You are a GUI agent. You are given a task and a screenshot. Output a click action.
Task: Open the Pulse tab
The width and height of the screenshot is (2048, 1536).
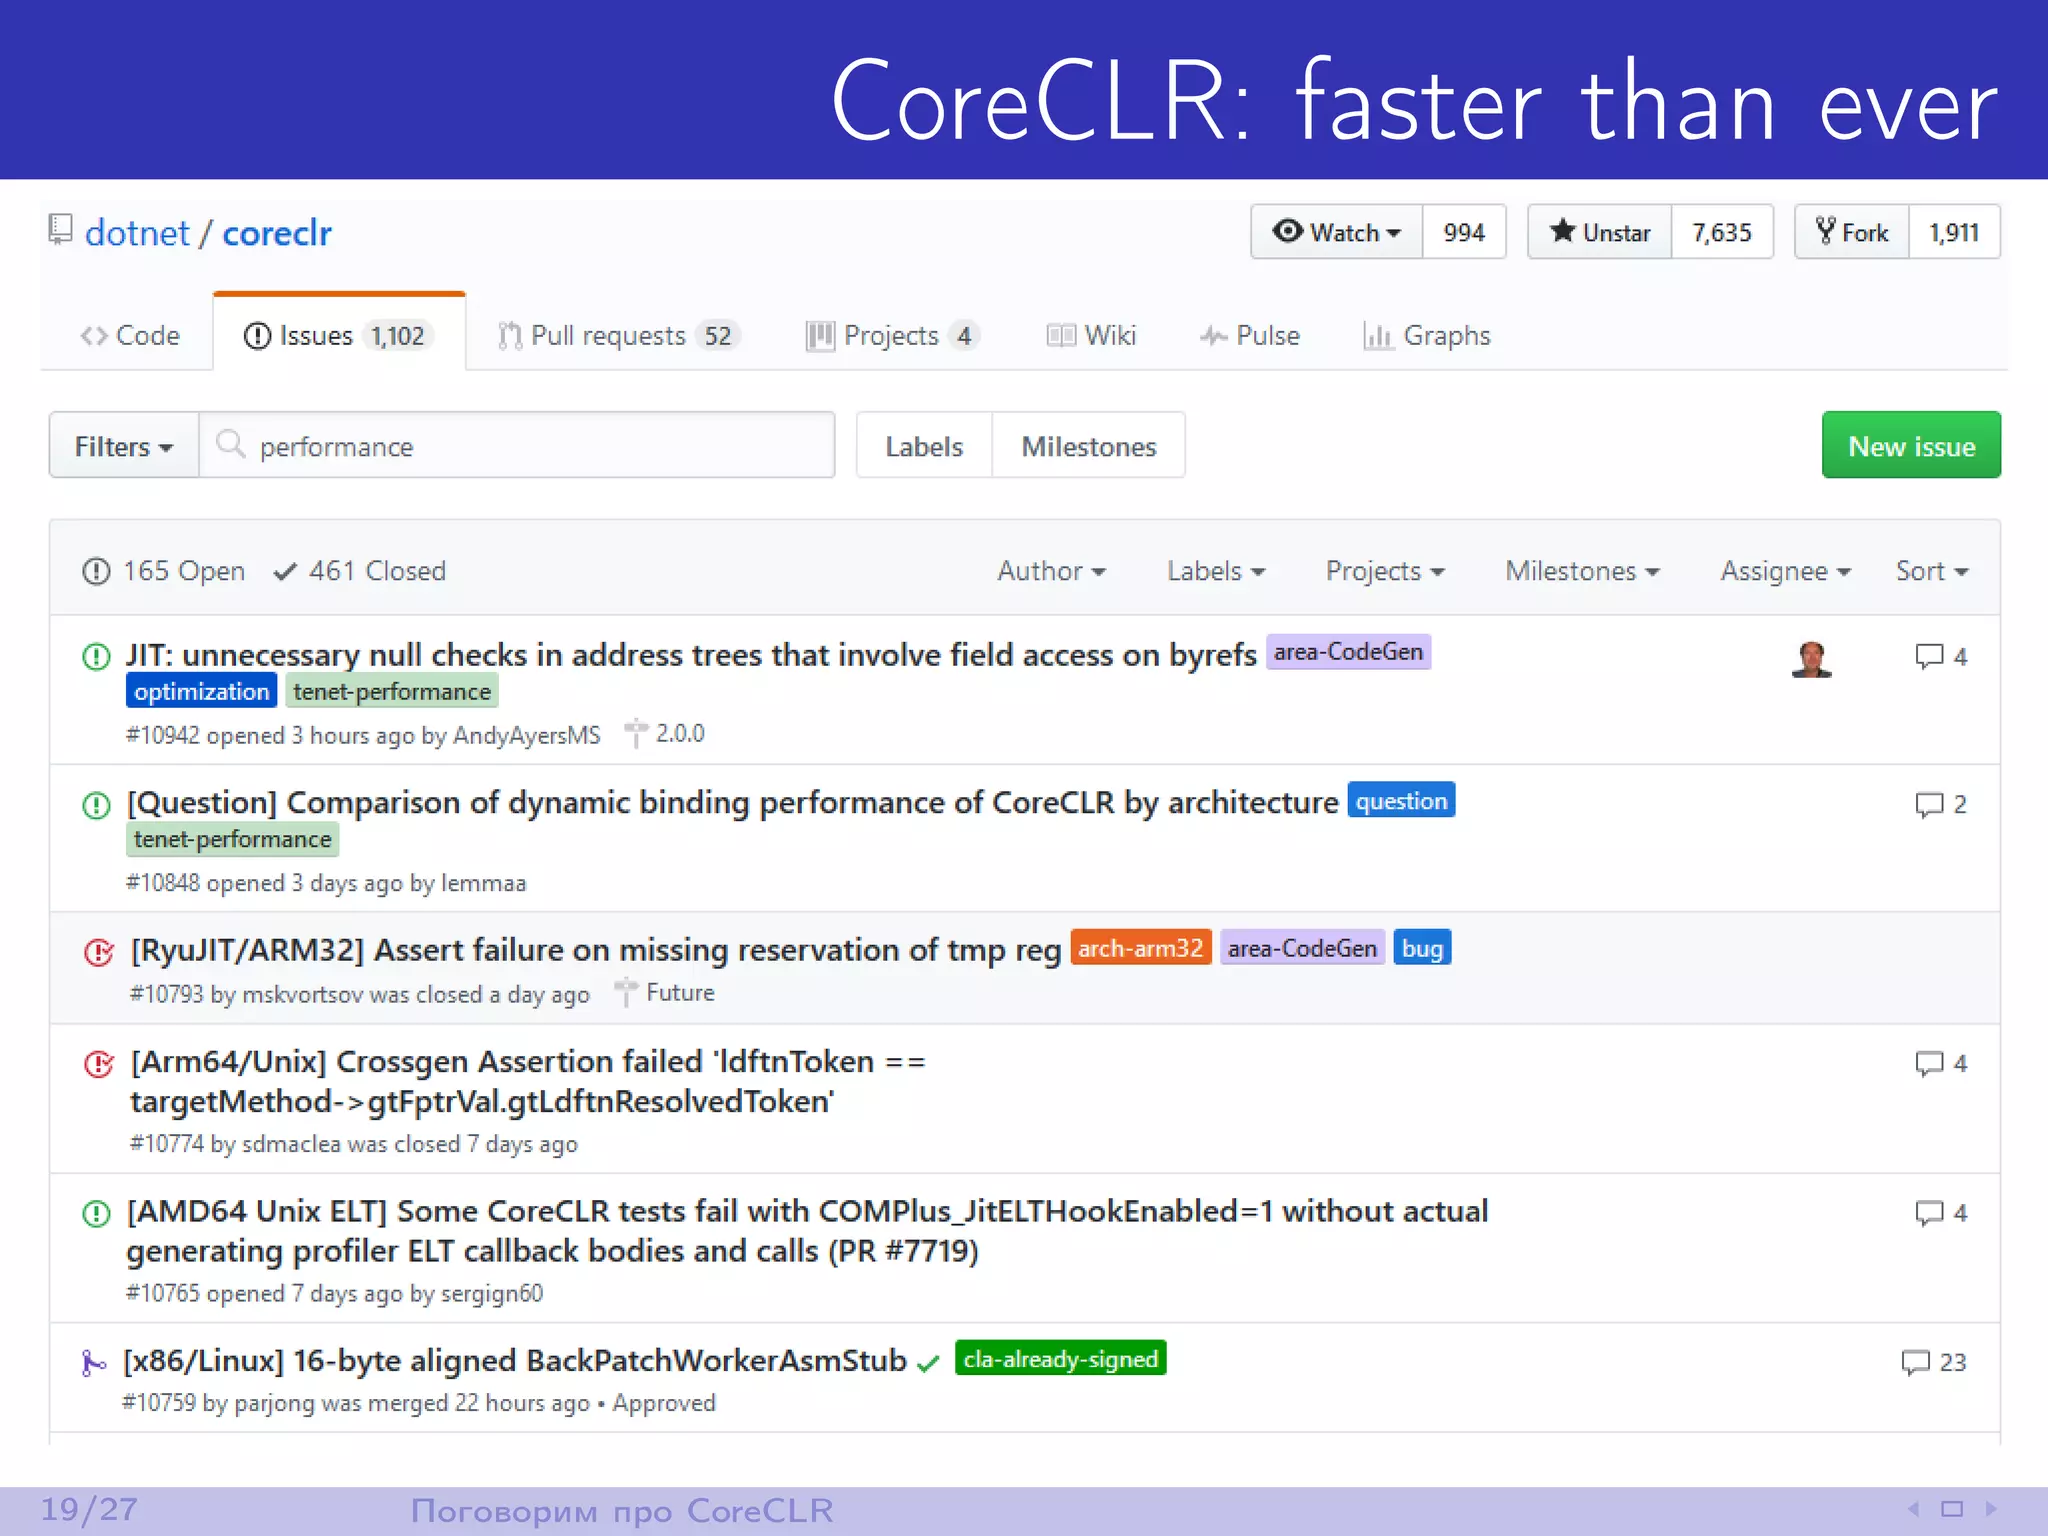(1250, 336)
